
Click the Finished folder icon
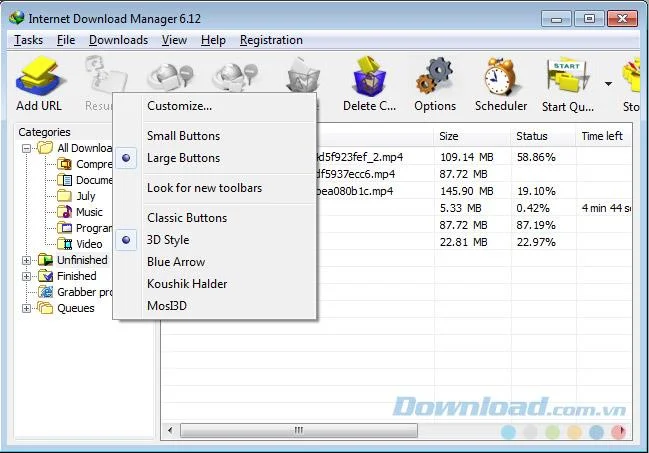point(46,276)
